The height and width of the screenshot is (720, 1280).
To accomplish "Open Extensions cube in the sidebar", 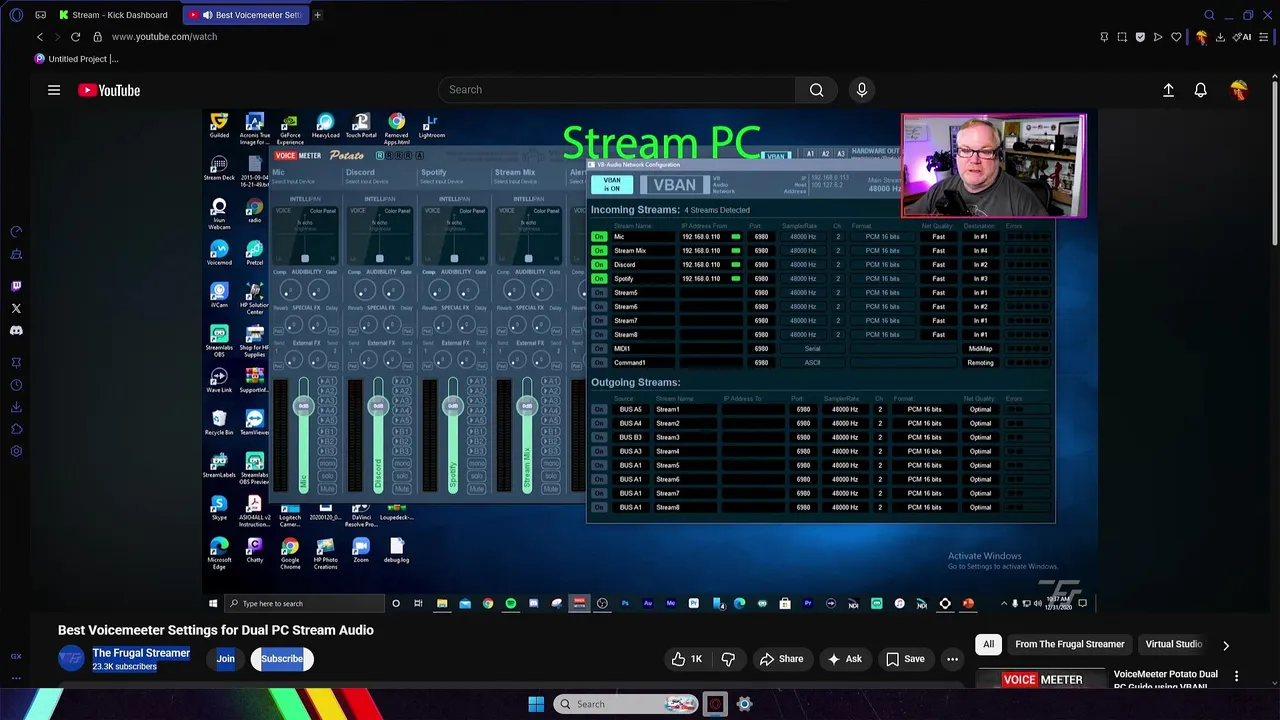I will click(16, 429).
